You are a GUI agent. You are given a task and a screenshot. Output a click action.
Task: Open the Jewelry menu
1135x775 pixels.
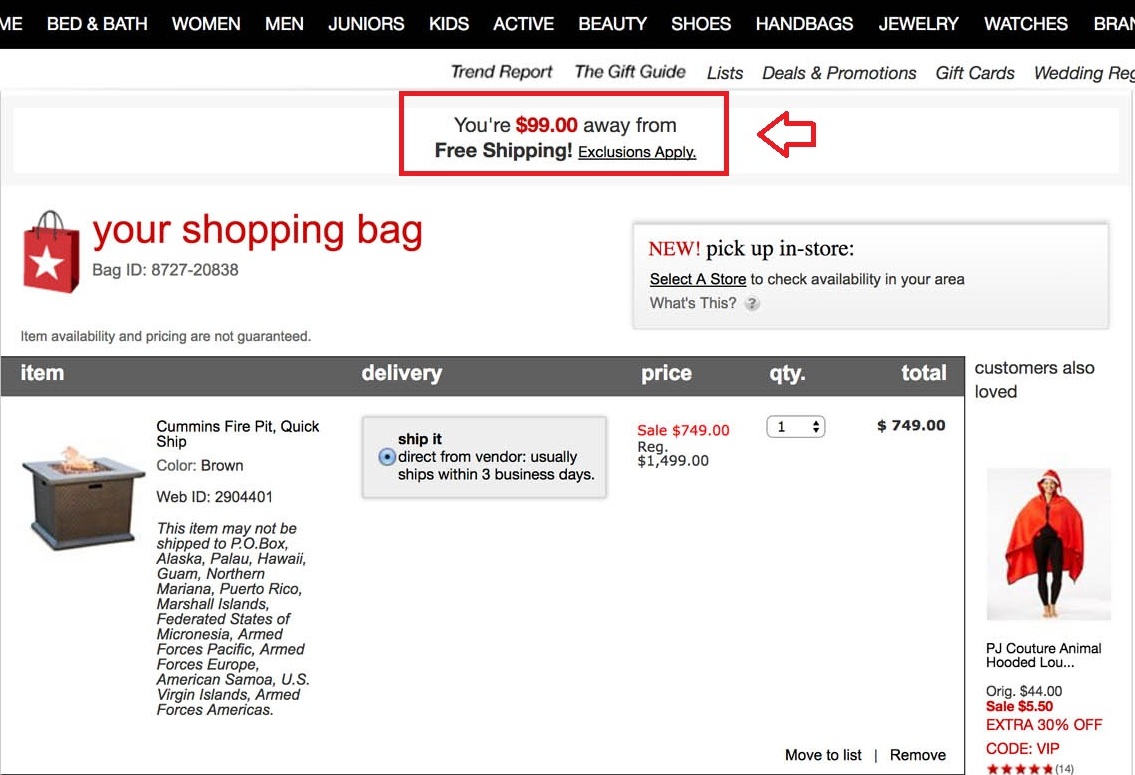(x=918, y=24)
